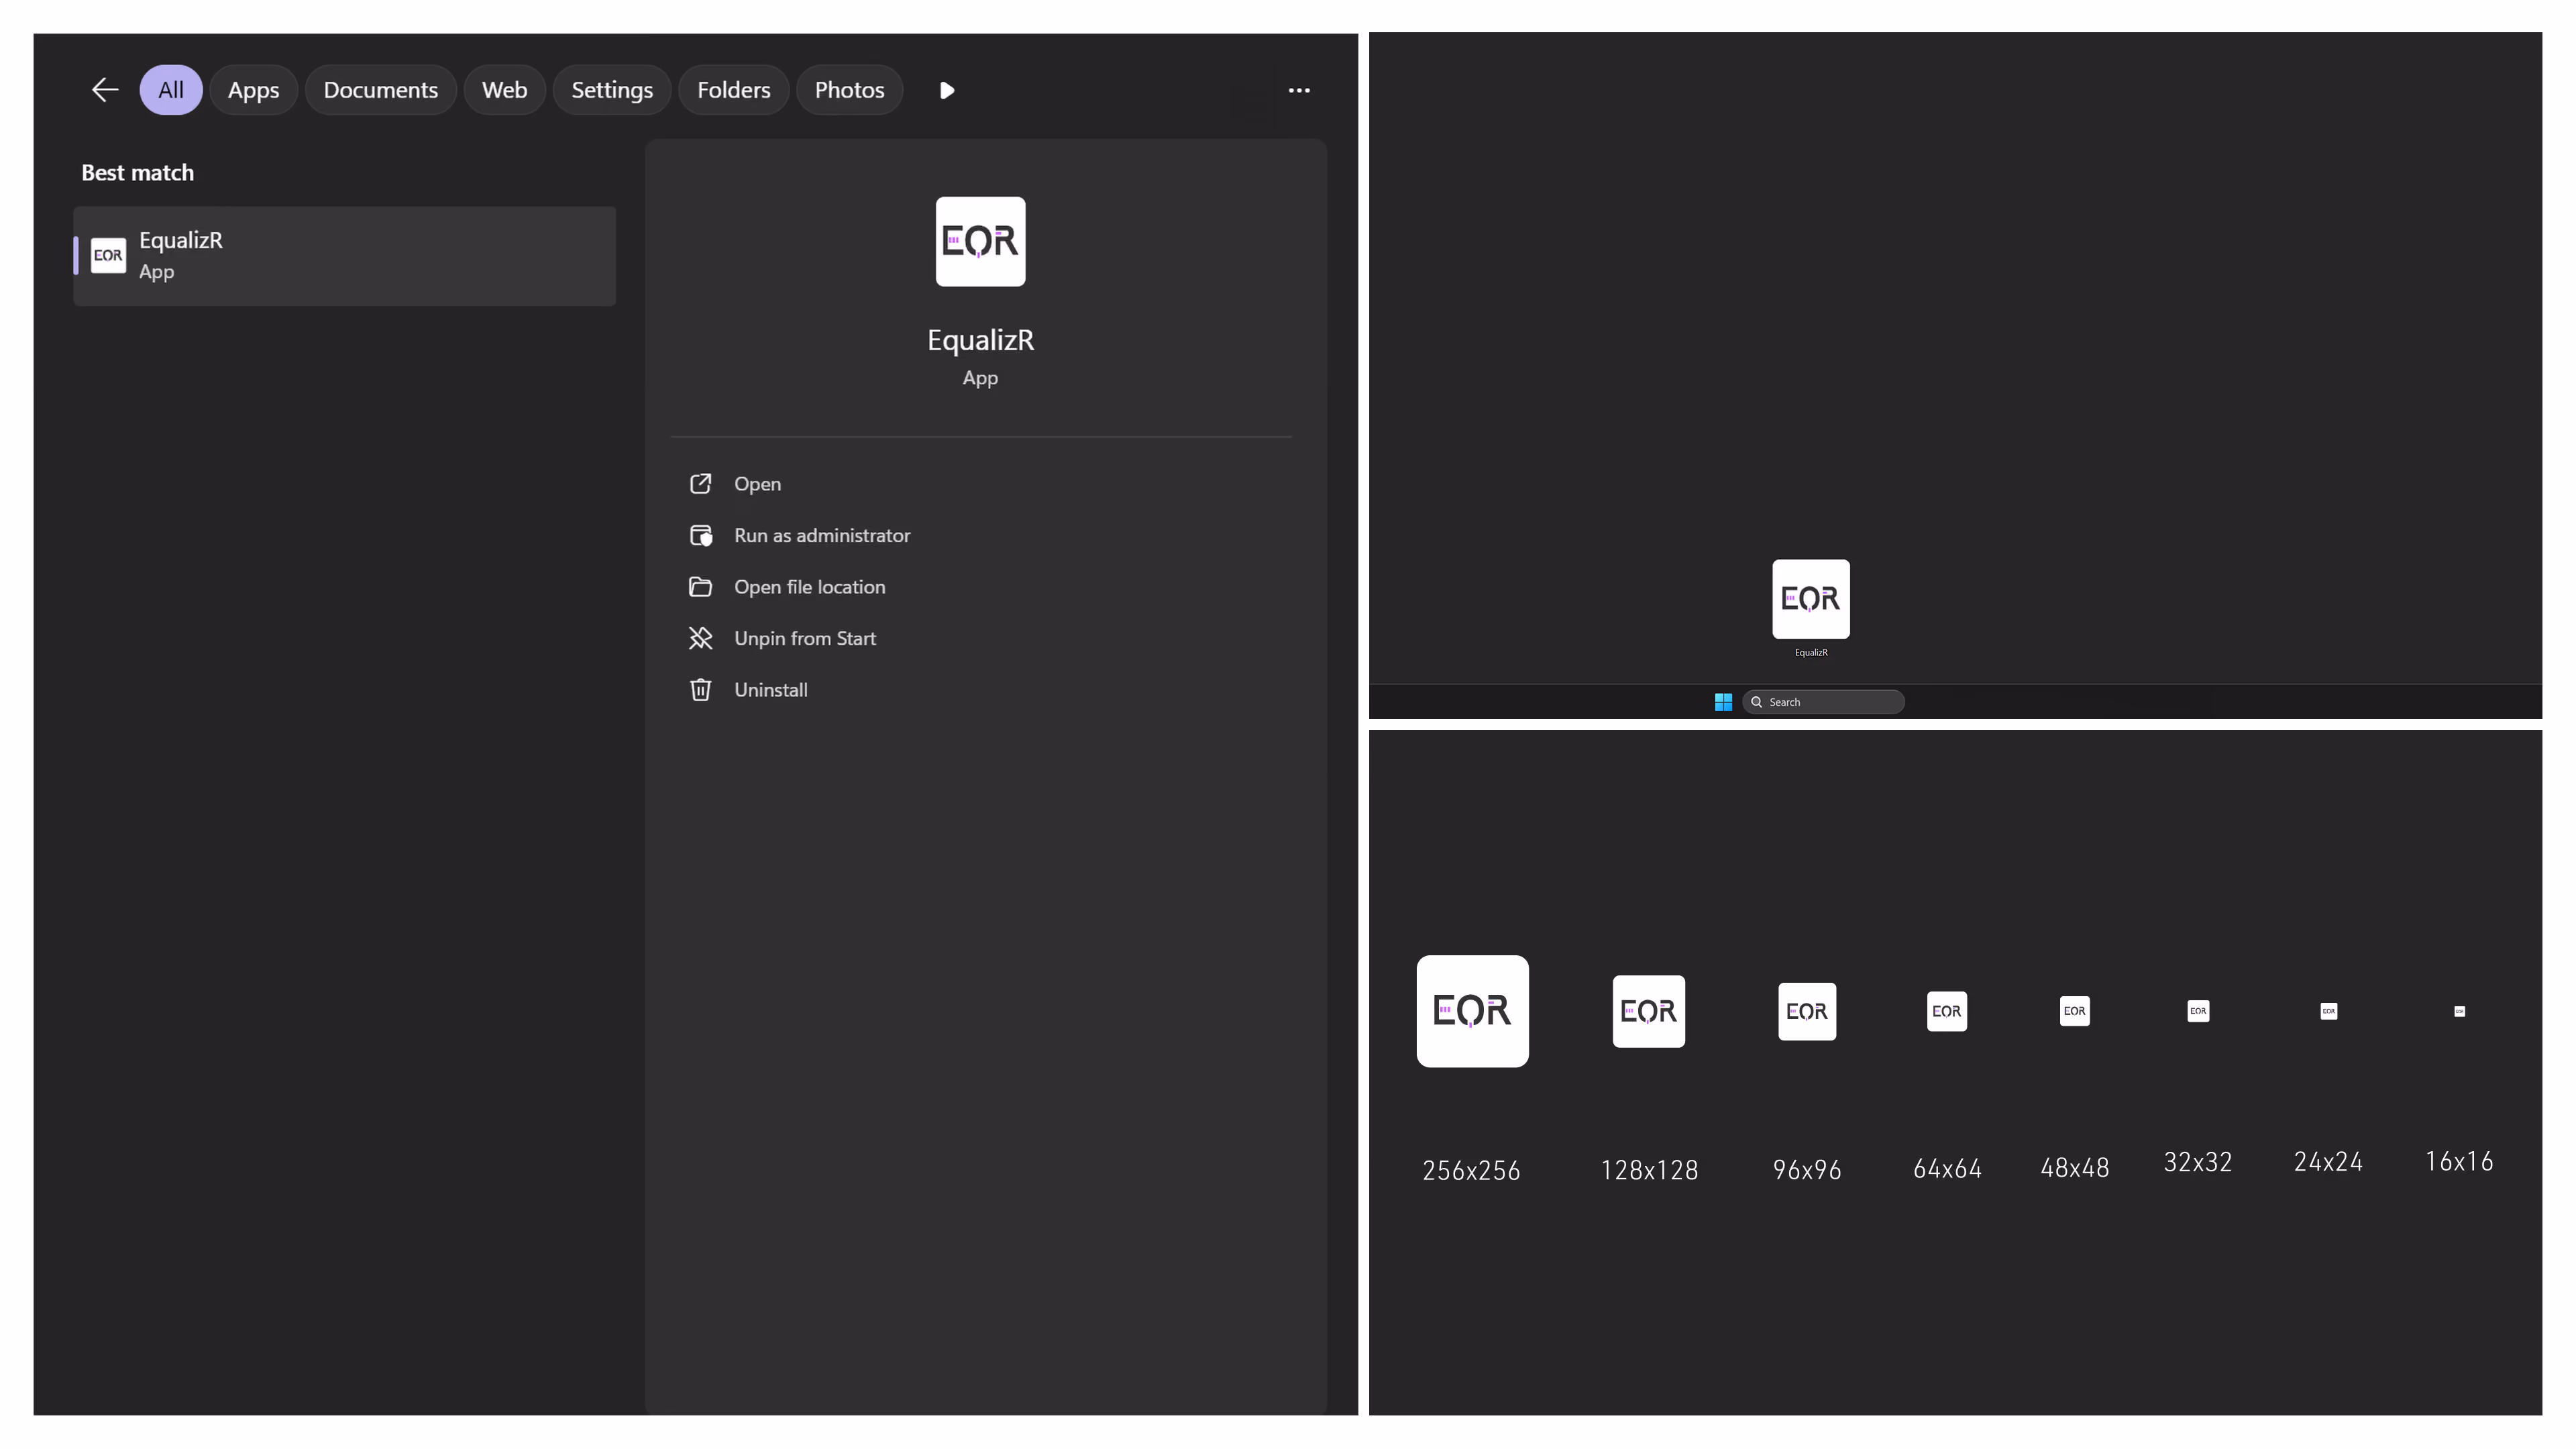The height and width of the screenshot is (1449, 2576).
Task: Click the large EqualizR icon in details pane
Action: tap(980, 241)
